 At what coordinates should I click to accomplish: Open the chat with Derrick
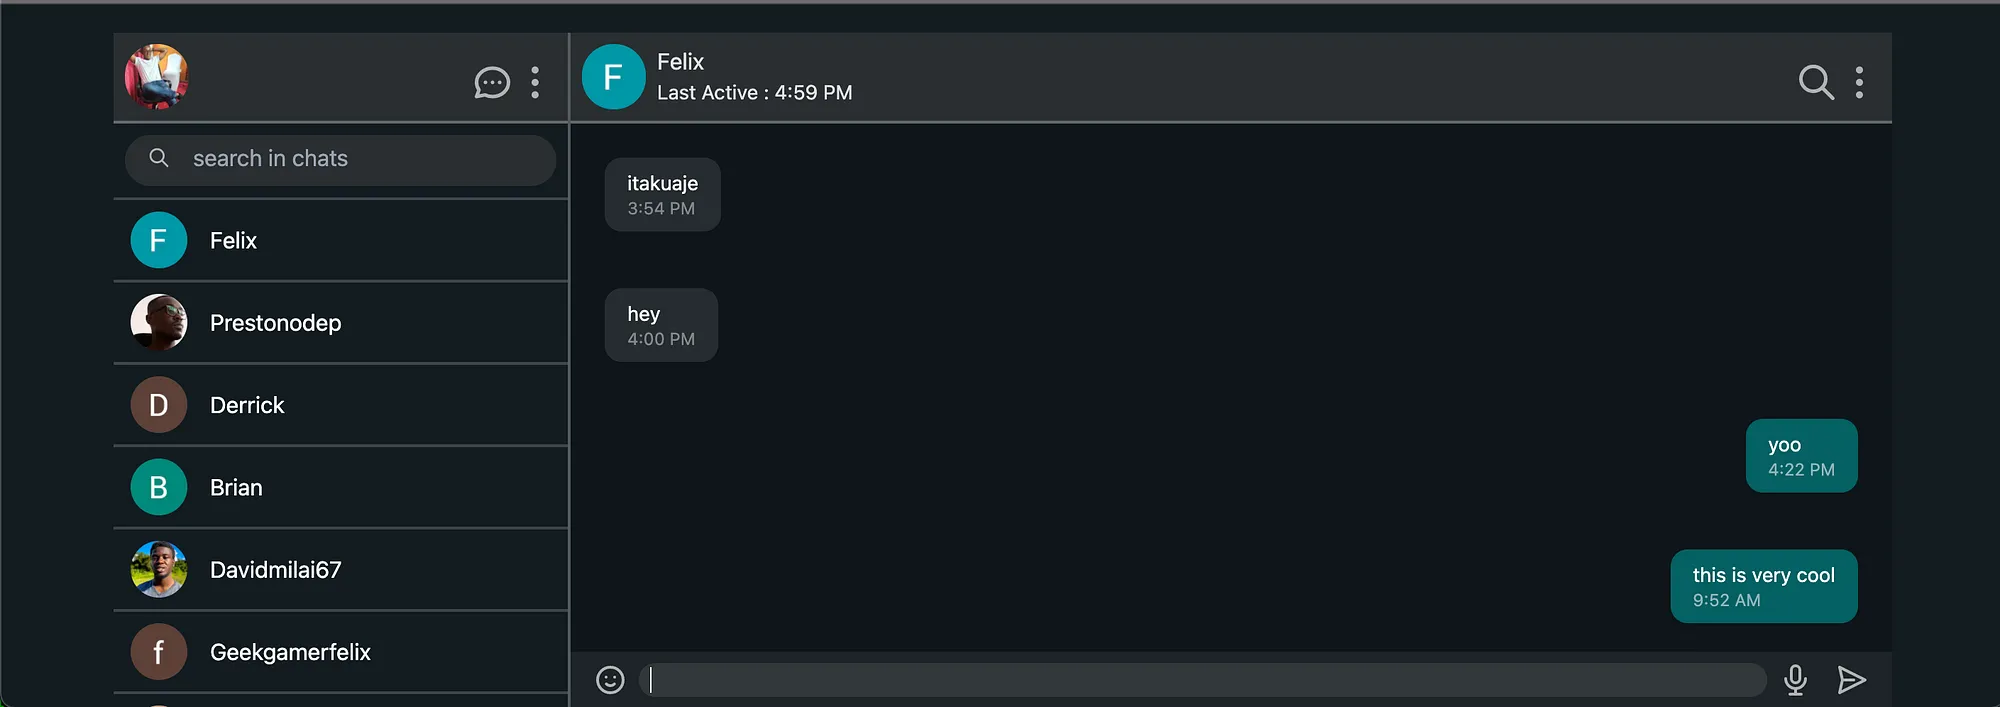point(341,405)
